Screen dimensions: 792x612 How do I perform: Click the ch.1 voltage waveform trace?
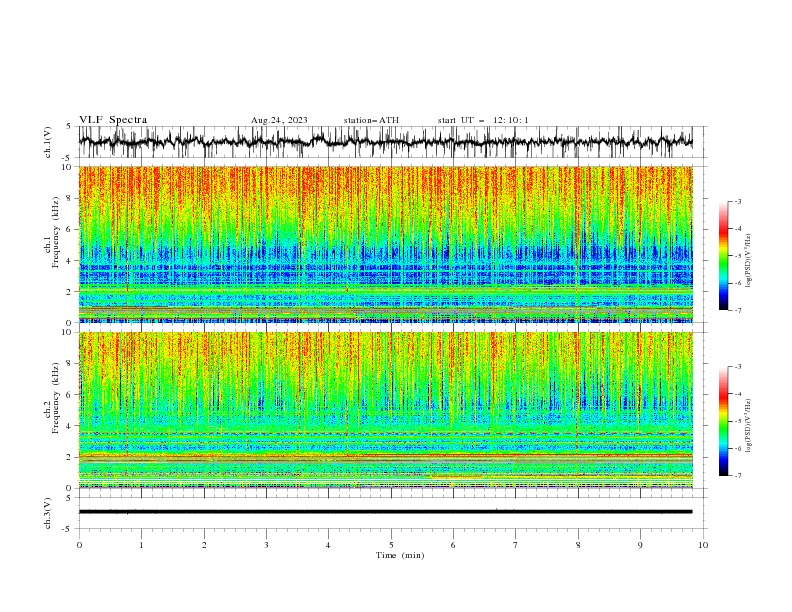pyautogui.click(x=385, y=142)
